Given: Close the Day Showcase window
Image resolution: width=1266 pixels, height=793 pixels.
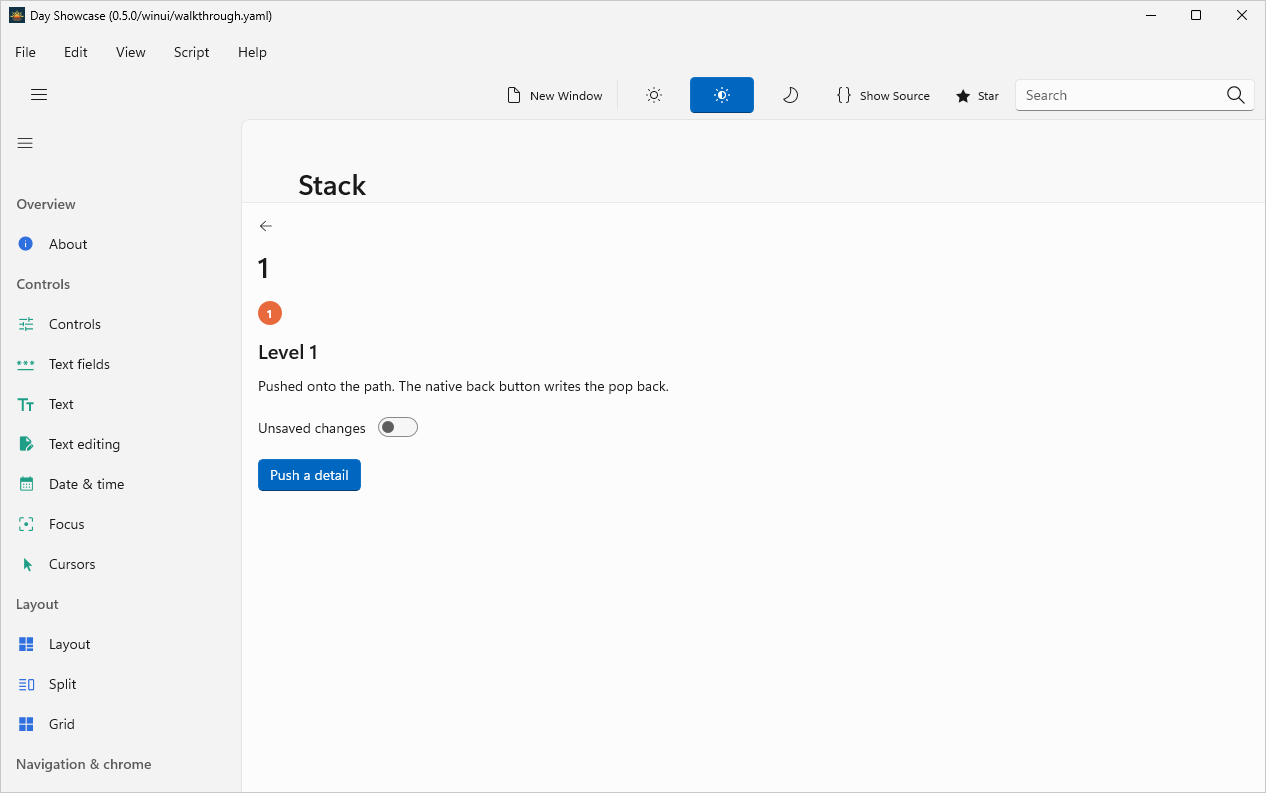Looking at the screenshot, I should click(1242, 15).
